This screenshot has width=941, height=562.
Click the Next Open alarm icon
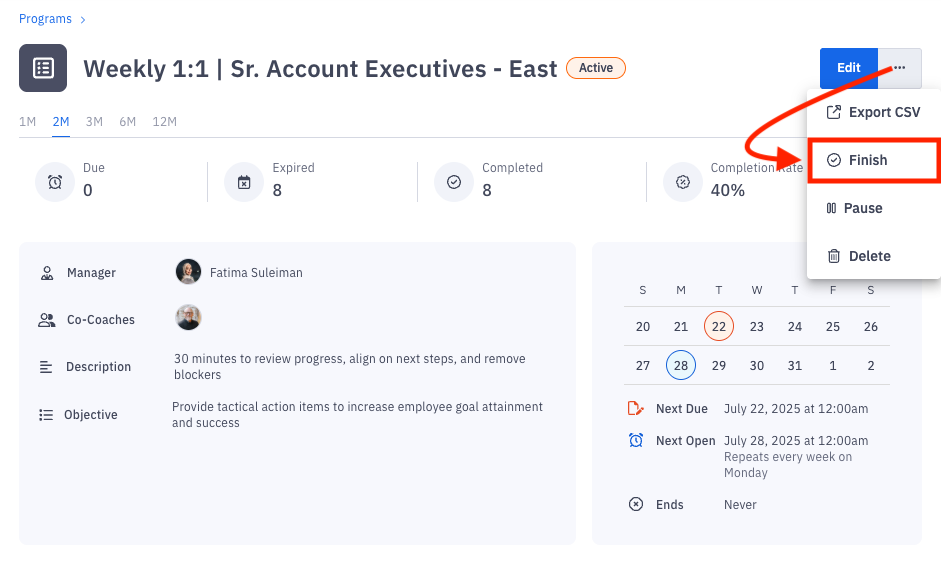click(x=635, y=440)
